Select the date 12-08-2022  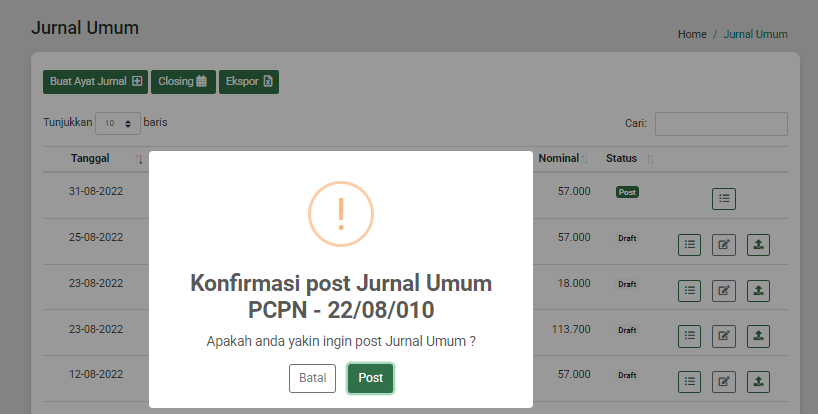pos(96,374)
